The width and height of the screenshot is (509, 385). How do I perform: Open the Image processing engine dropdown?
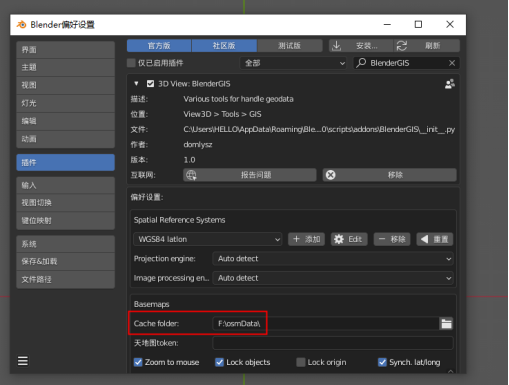[x=333, y=278]
